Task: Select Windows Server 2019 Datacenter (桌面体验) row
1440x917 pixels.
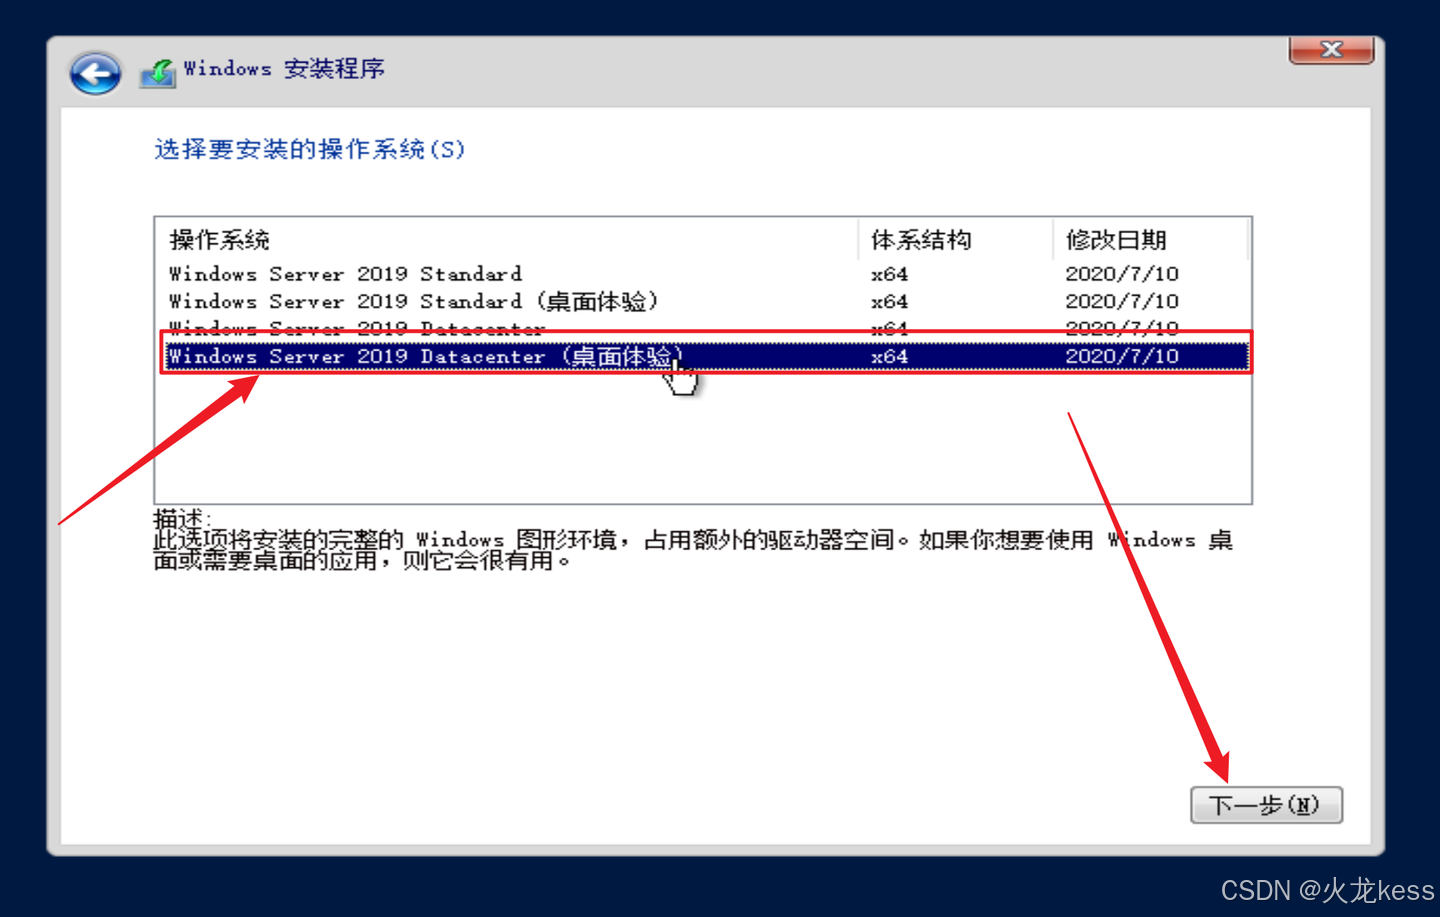Action: (706, 356)
